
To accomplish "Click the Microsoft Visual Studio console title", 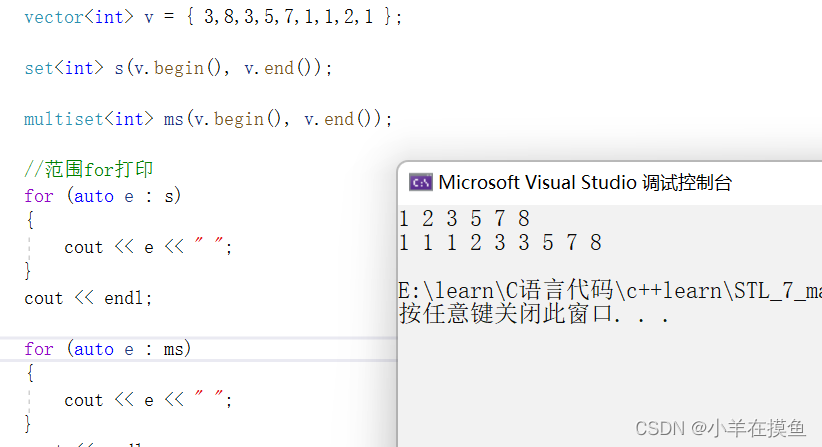I will click(585, 182).
